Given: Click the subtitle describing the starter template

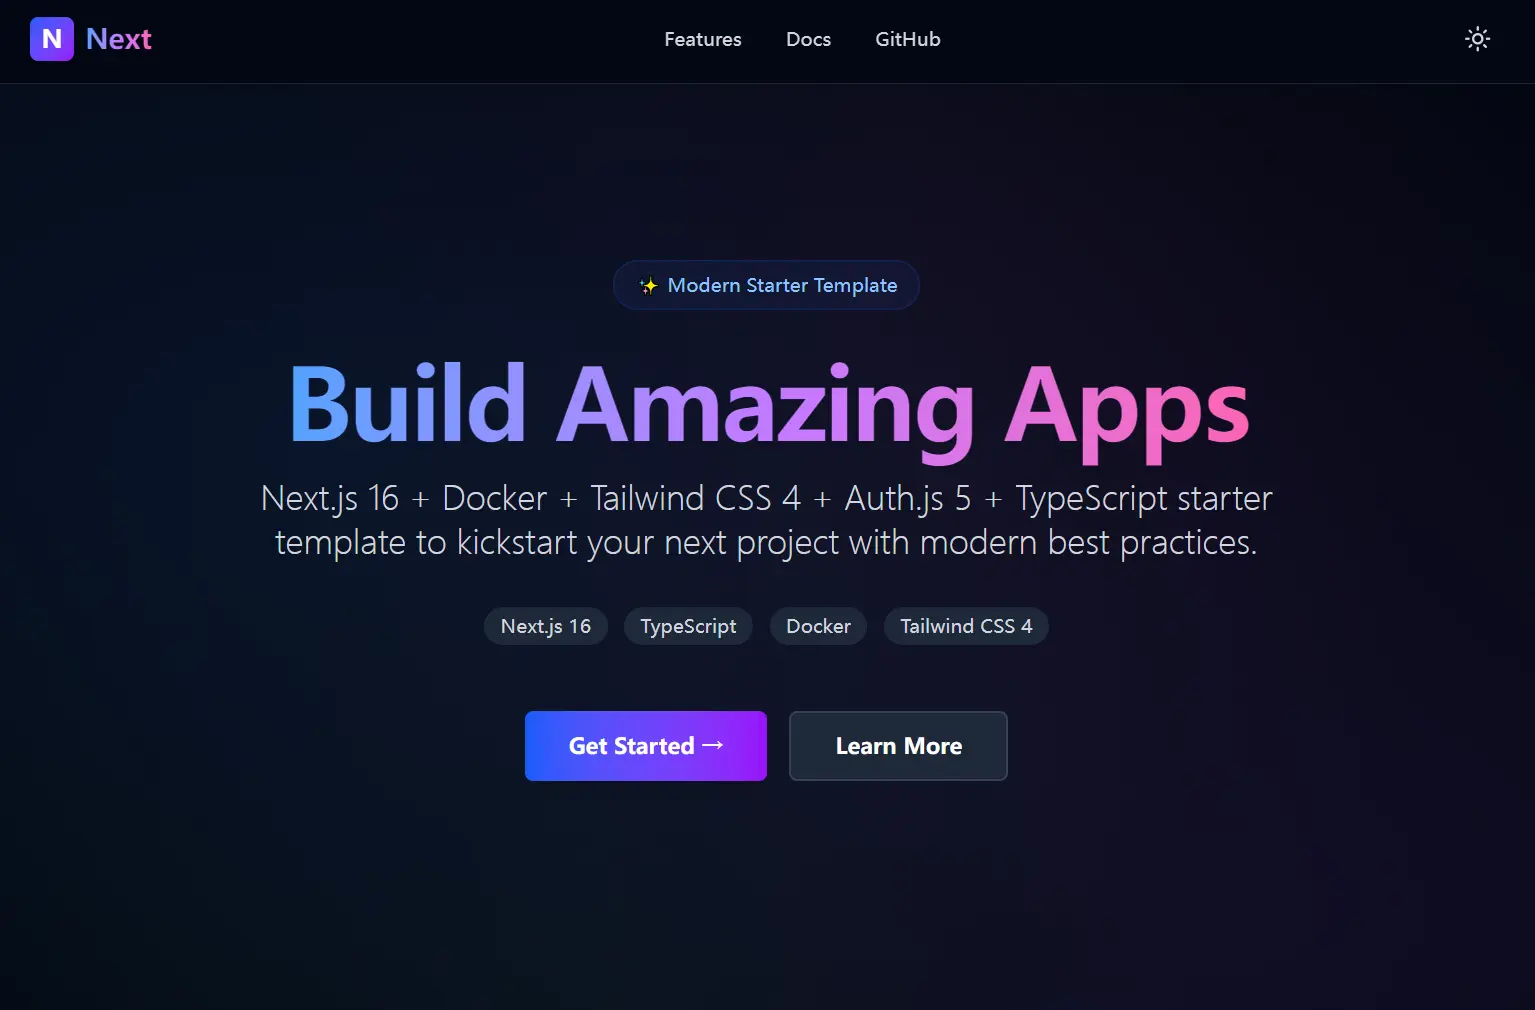Looking at the screenshot, I should [766, 520].
